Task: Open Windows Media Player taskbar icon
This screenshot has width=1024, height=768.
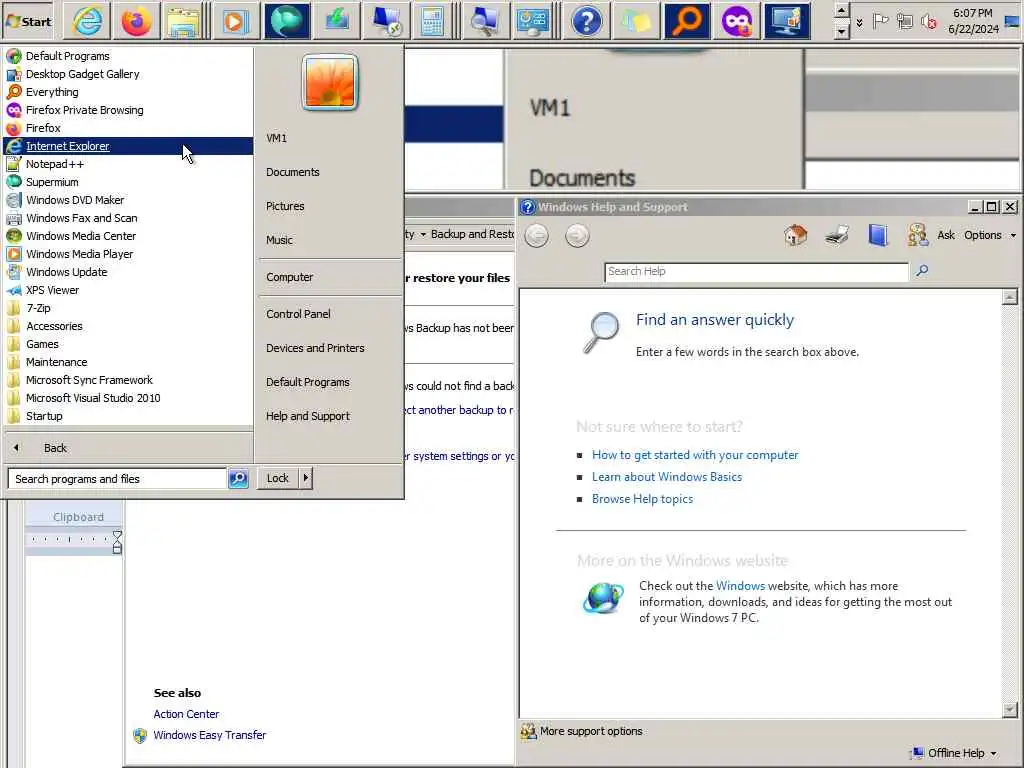Action: tap(234, 21)
